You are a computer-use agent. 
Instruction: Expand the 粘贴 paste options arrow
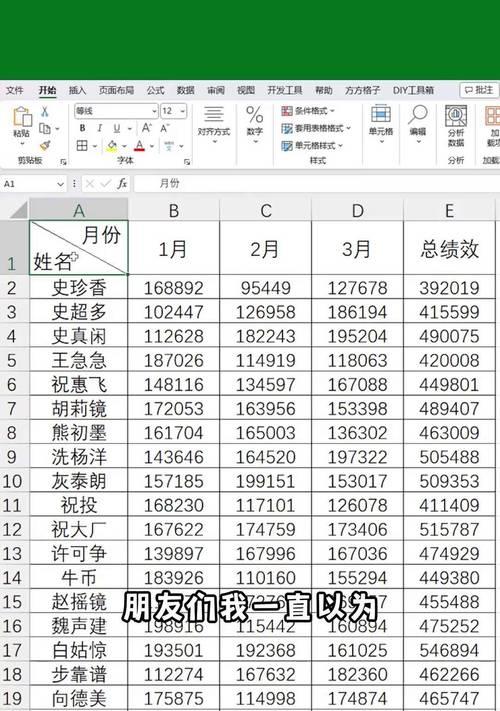pos(21,144)
